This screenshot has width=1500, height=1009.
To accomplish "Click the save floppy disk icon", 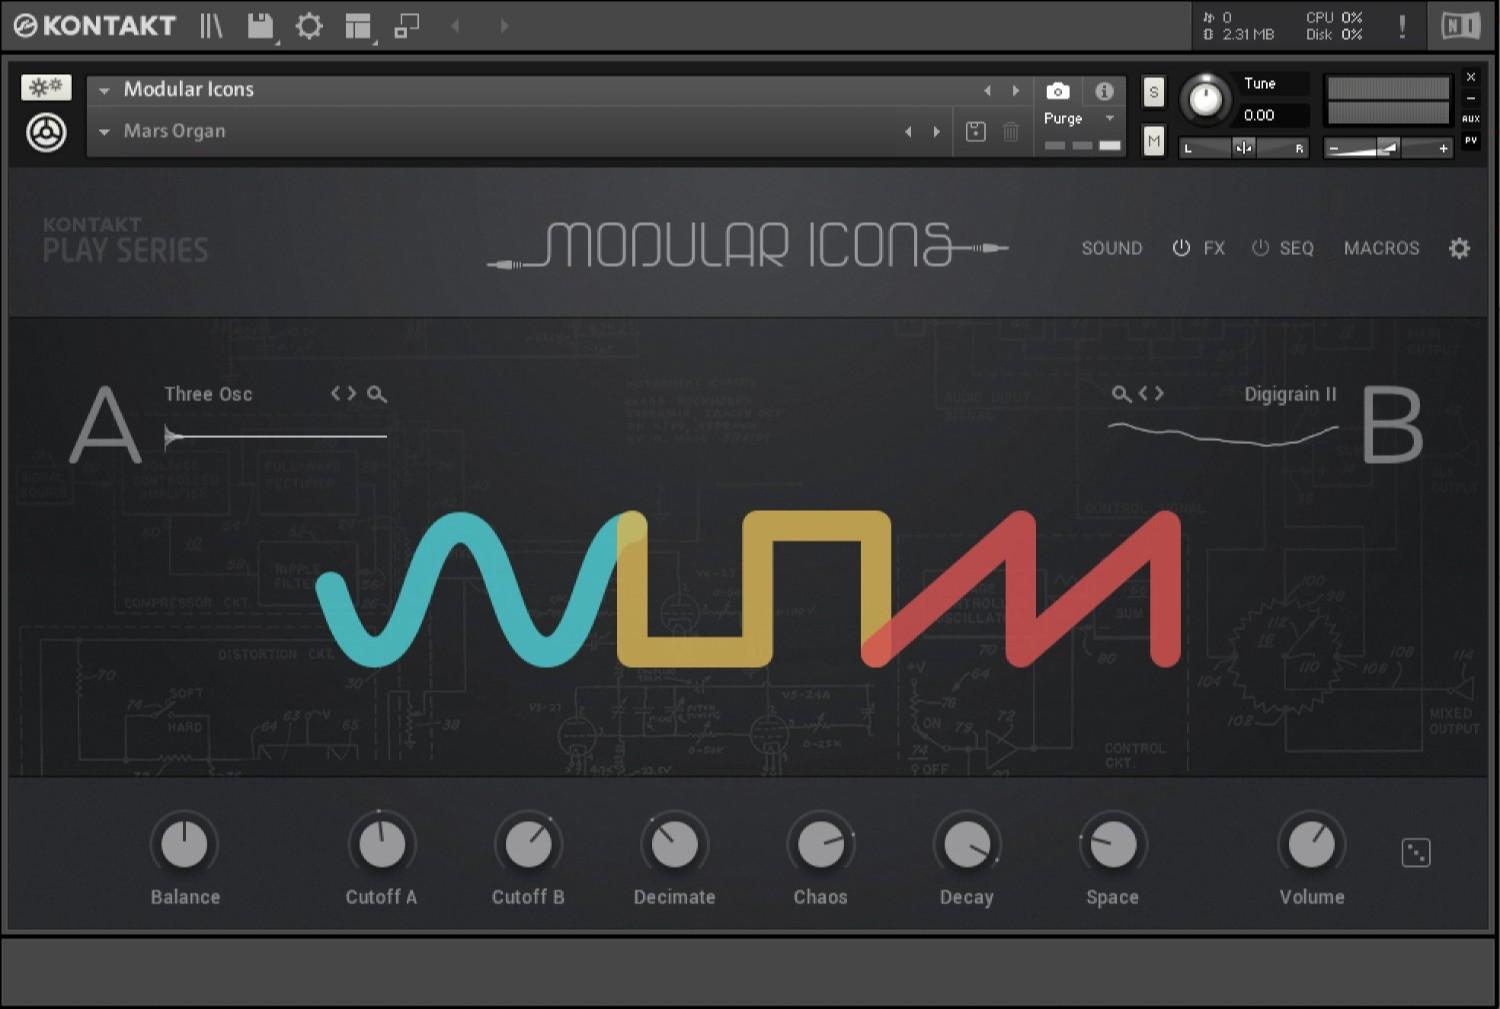I will pos(260,26).
